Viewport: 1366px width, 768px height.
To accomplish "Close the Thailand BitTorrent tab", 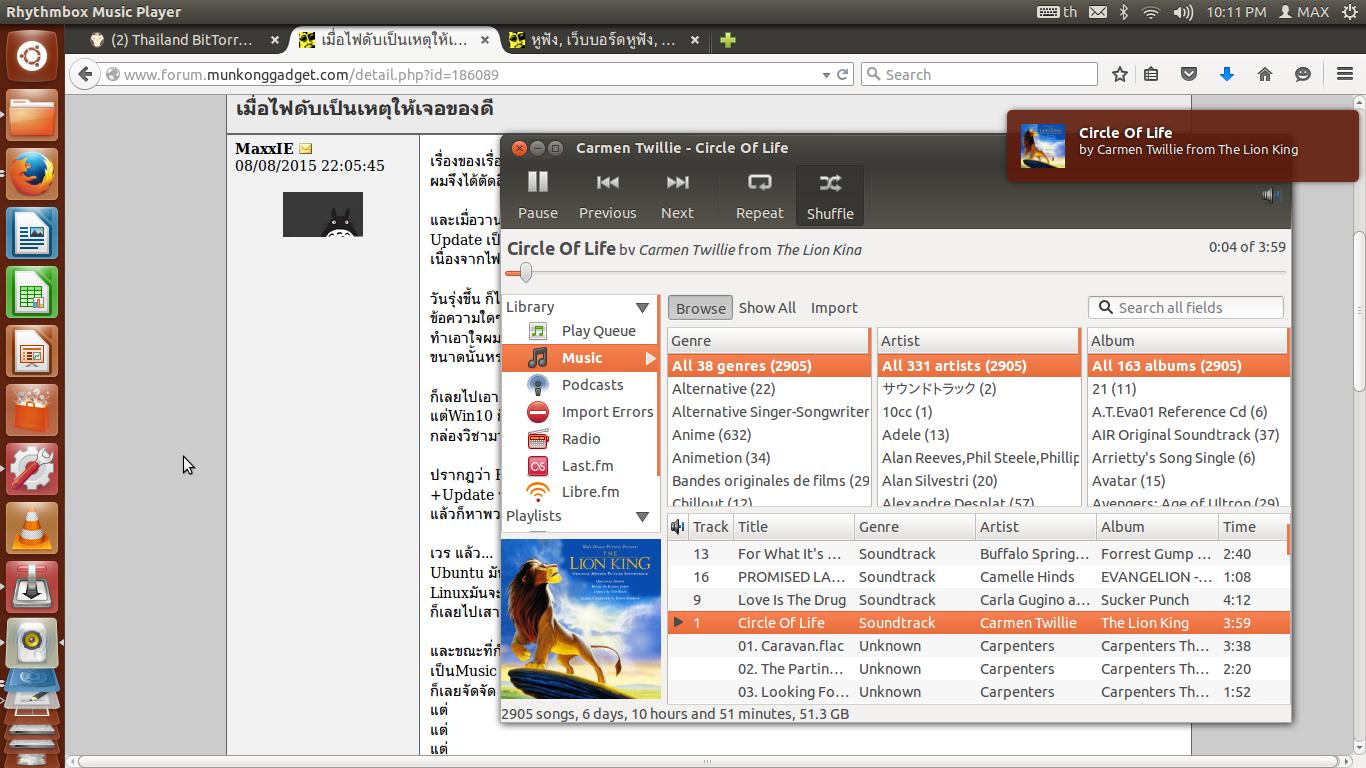I will [x=275, y=40].
